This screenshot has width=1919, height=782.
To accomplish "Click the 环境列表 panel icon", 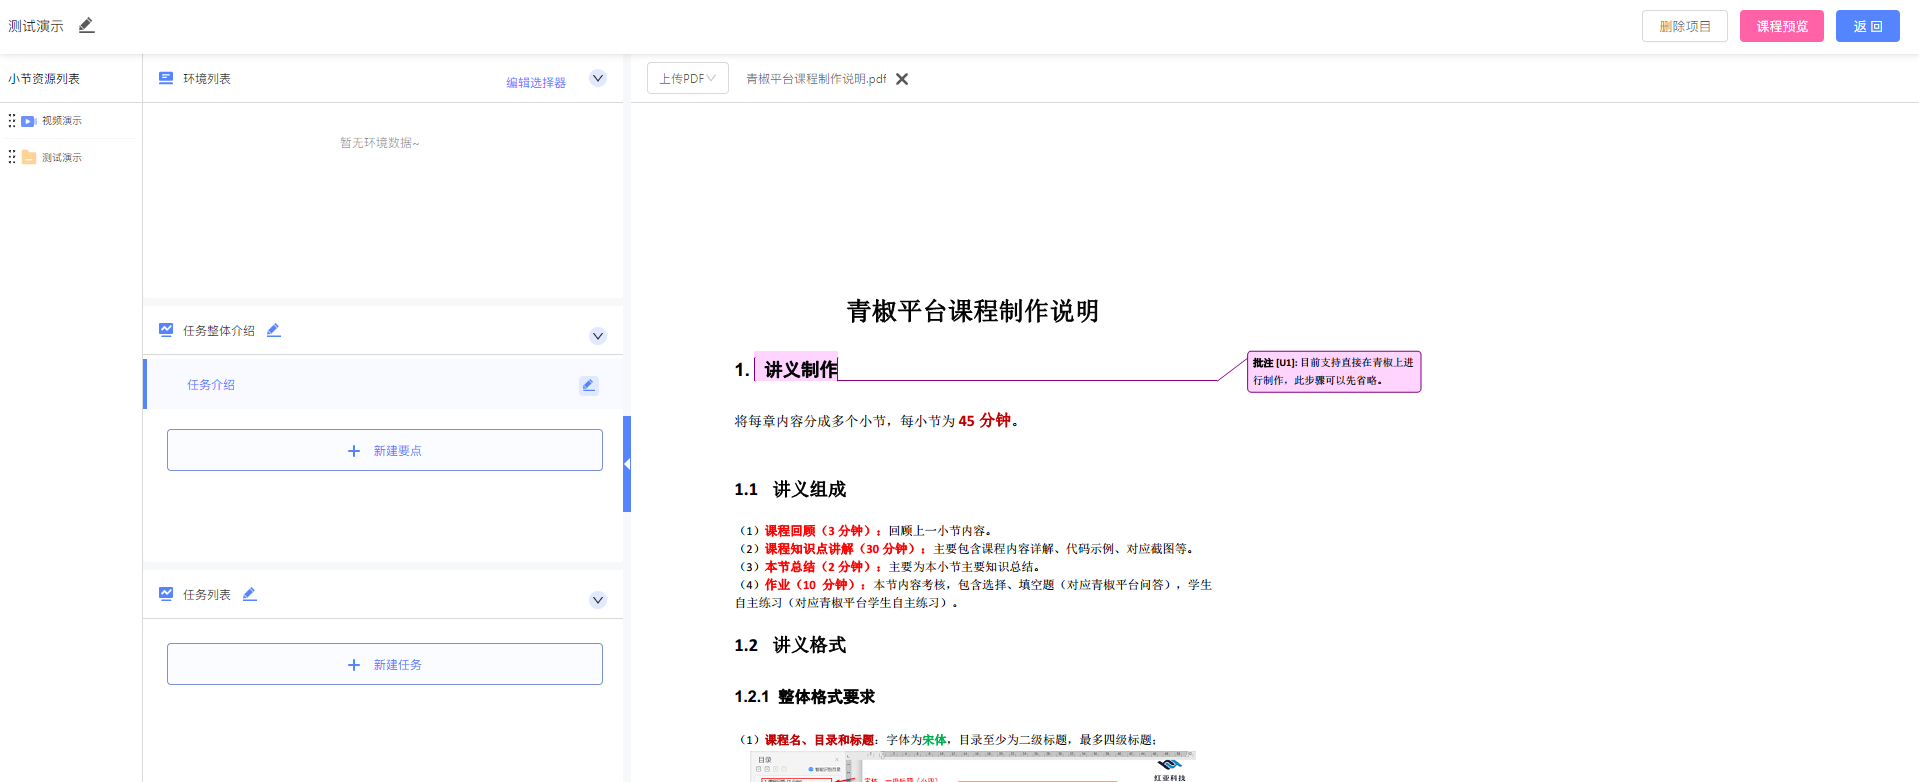I will (x=166, y=78).
